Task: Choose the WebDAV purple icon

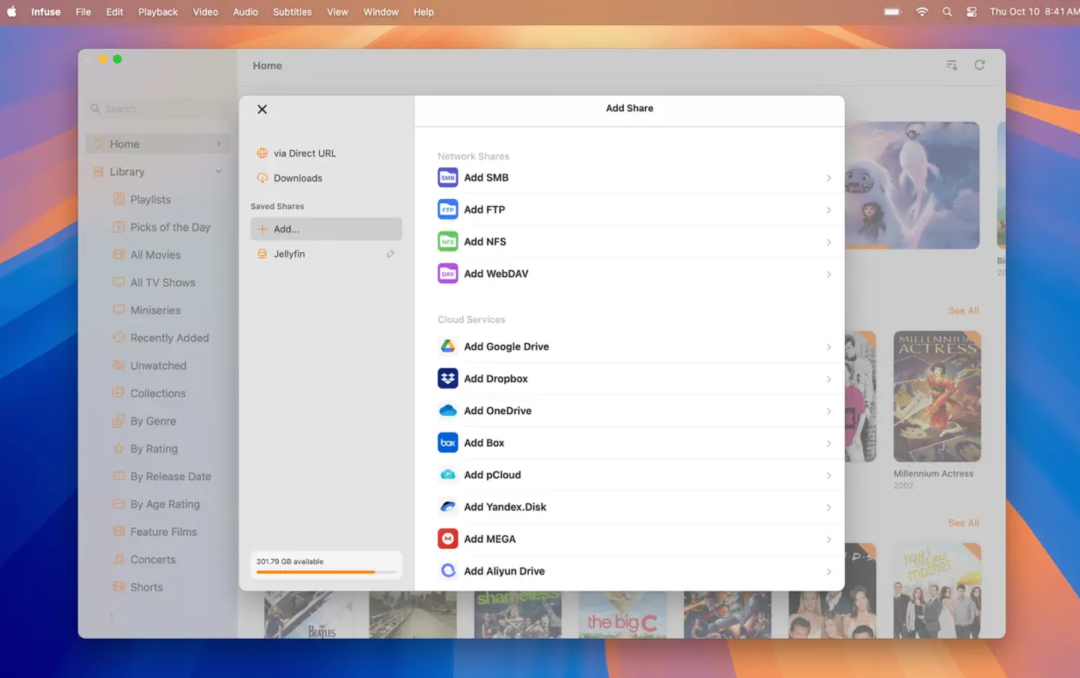Action: [447, 274]
